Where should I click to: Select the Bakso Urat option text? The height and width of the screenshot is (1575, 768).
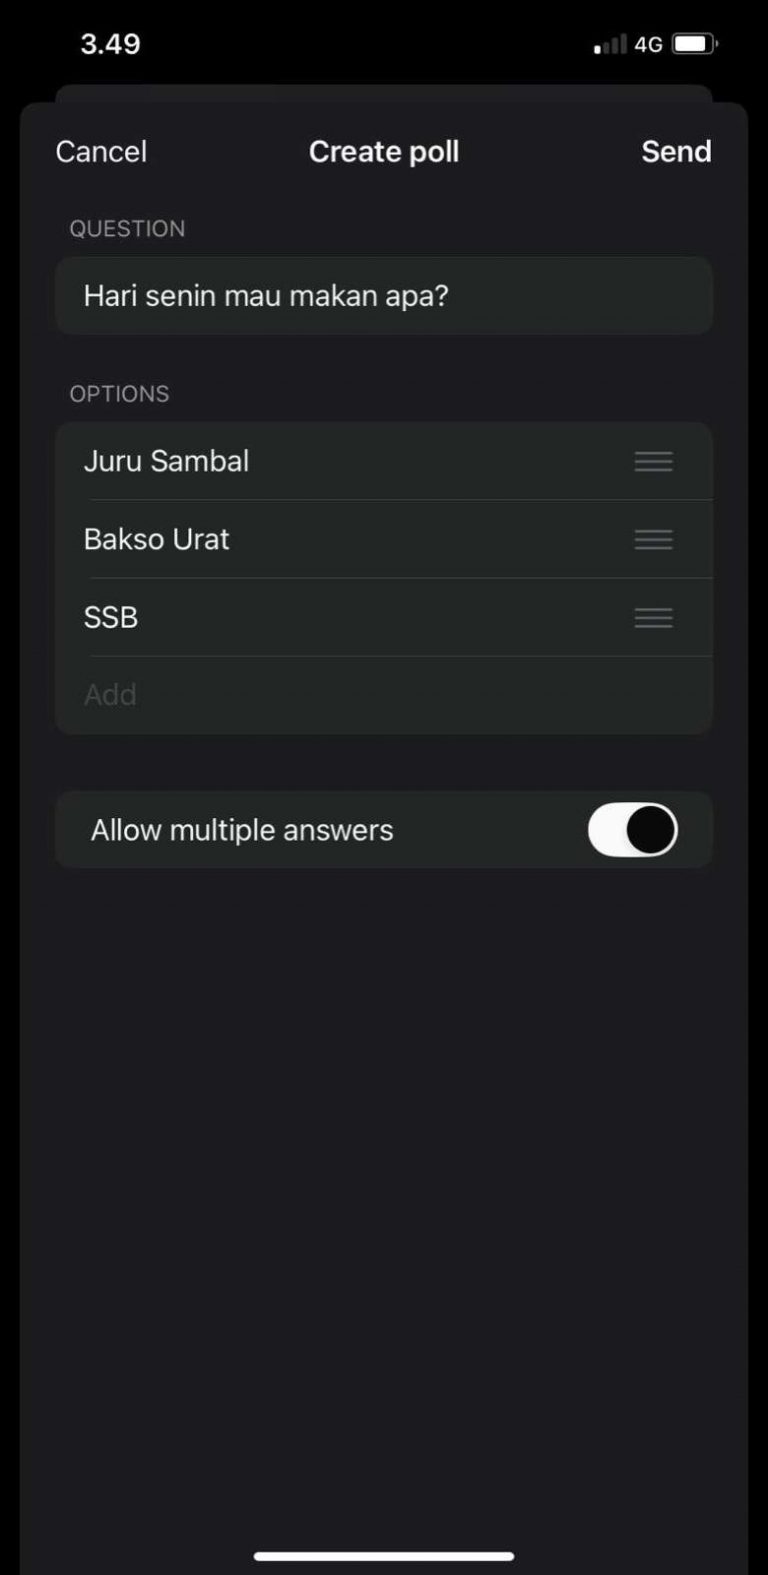(157, 539)
